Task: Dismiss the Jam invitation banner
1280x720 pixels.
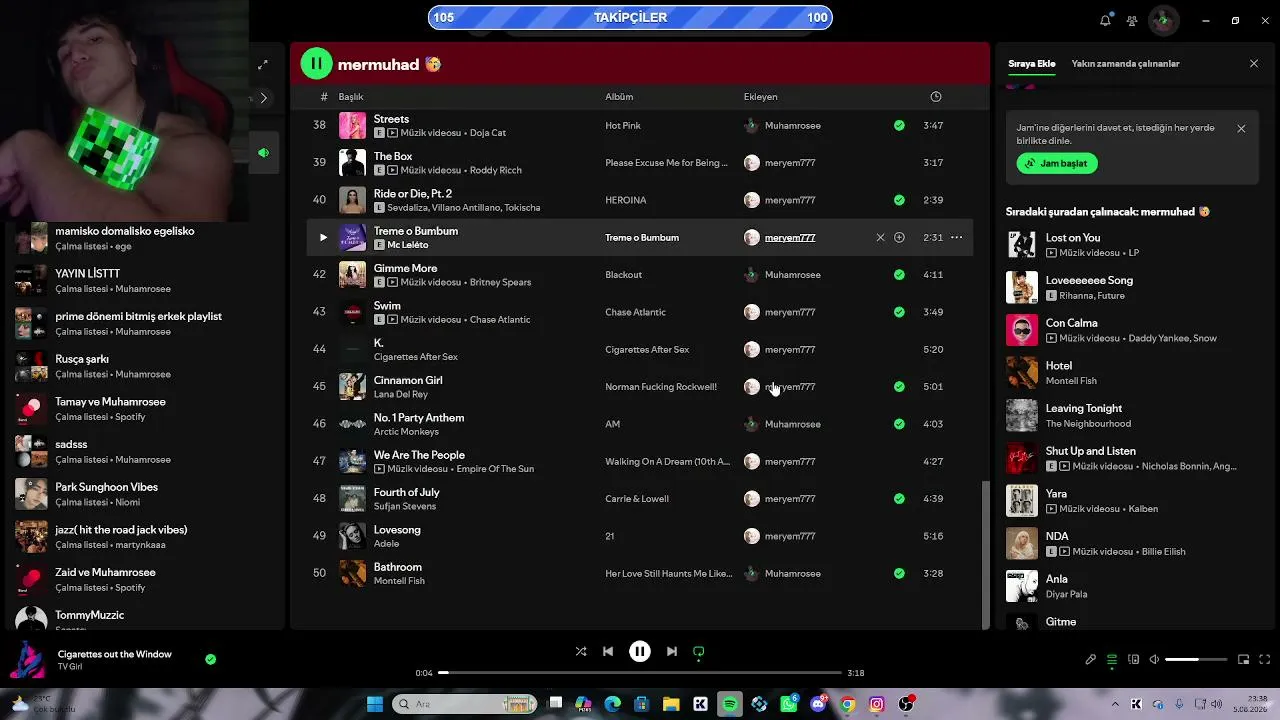Action: pos(1241,129)
